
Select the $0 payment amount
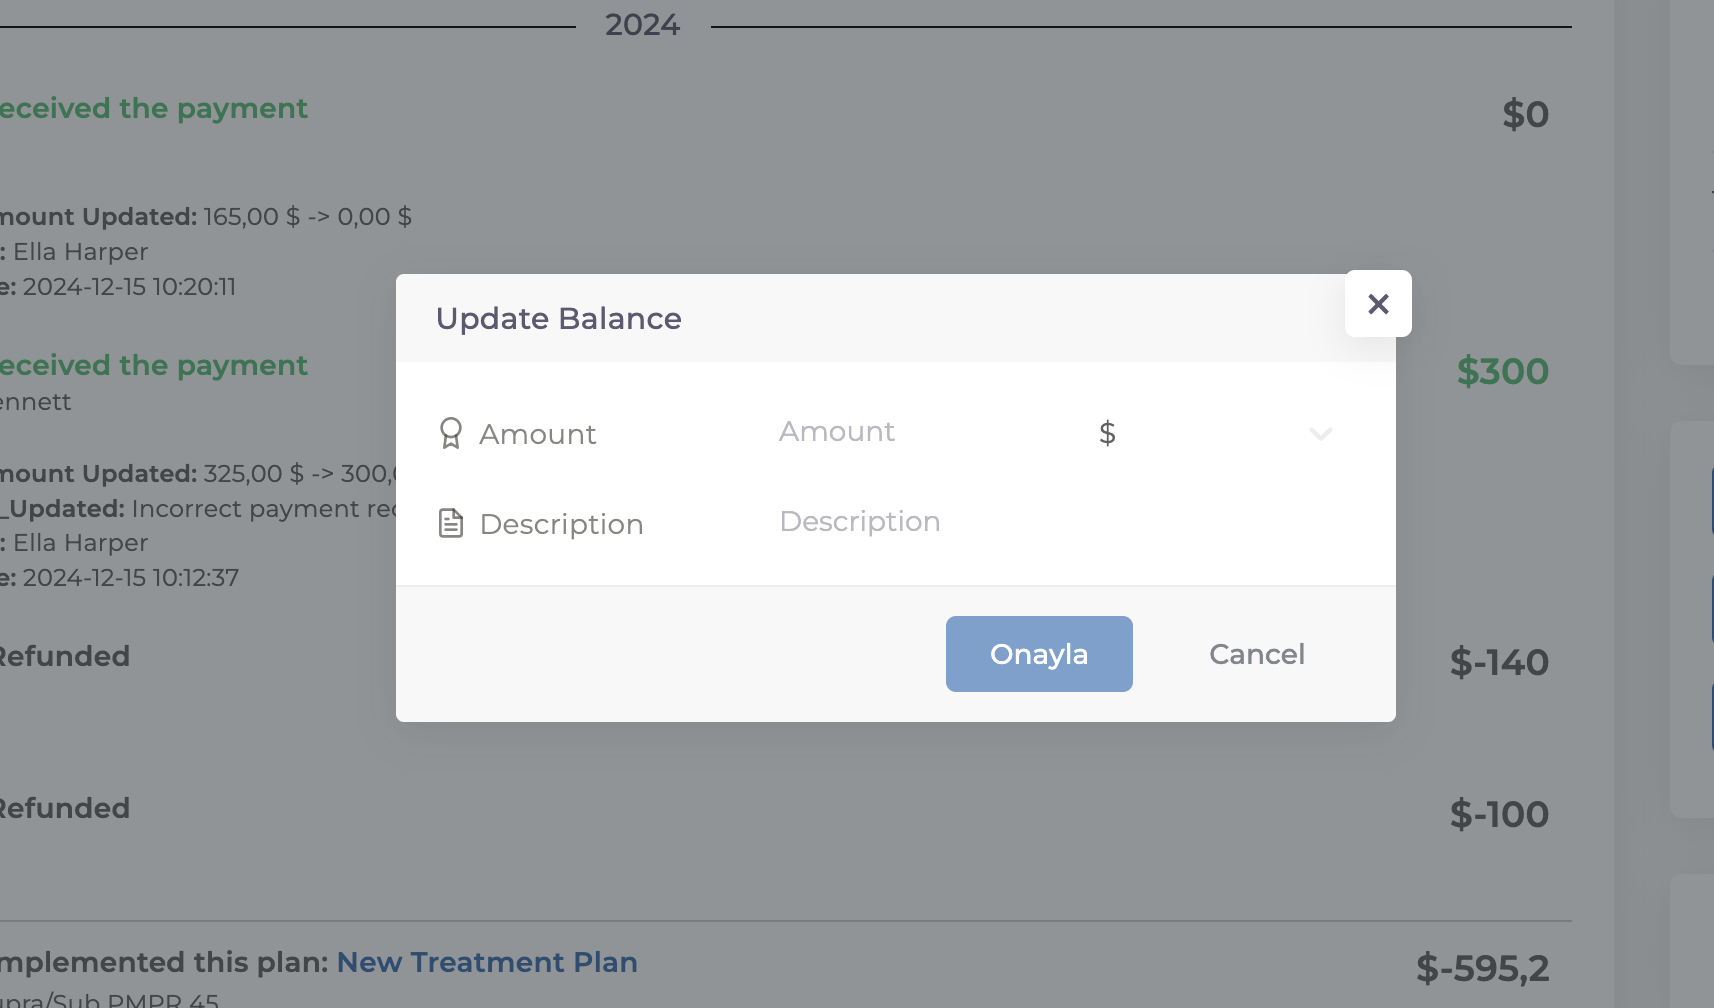1525,115
